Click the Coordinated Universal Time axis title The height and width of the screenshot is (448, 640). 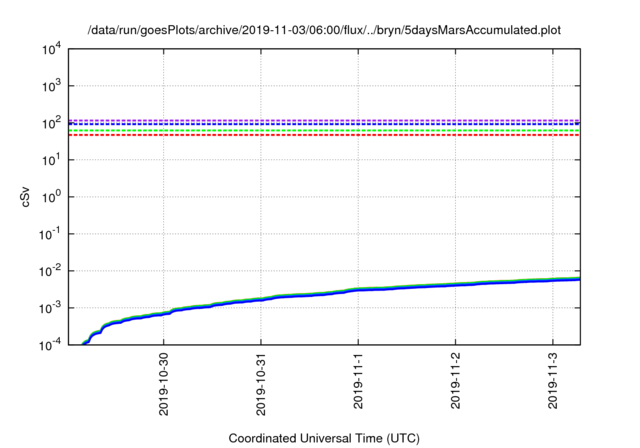click(324, 439)
